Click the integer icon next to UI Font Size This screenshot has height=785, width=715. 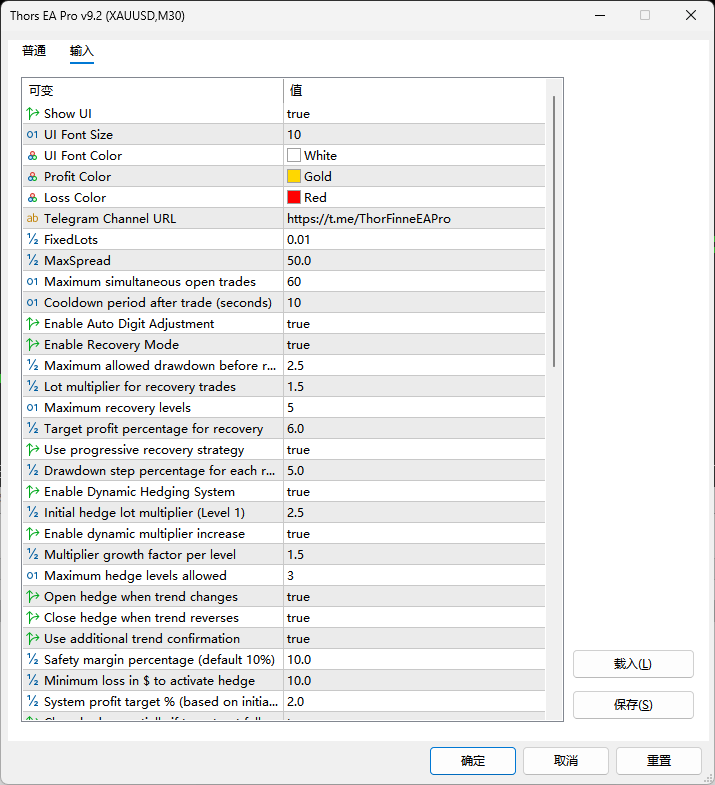(x=33, y=135)
